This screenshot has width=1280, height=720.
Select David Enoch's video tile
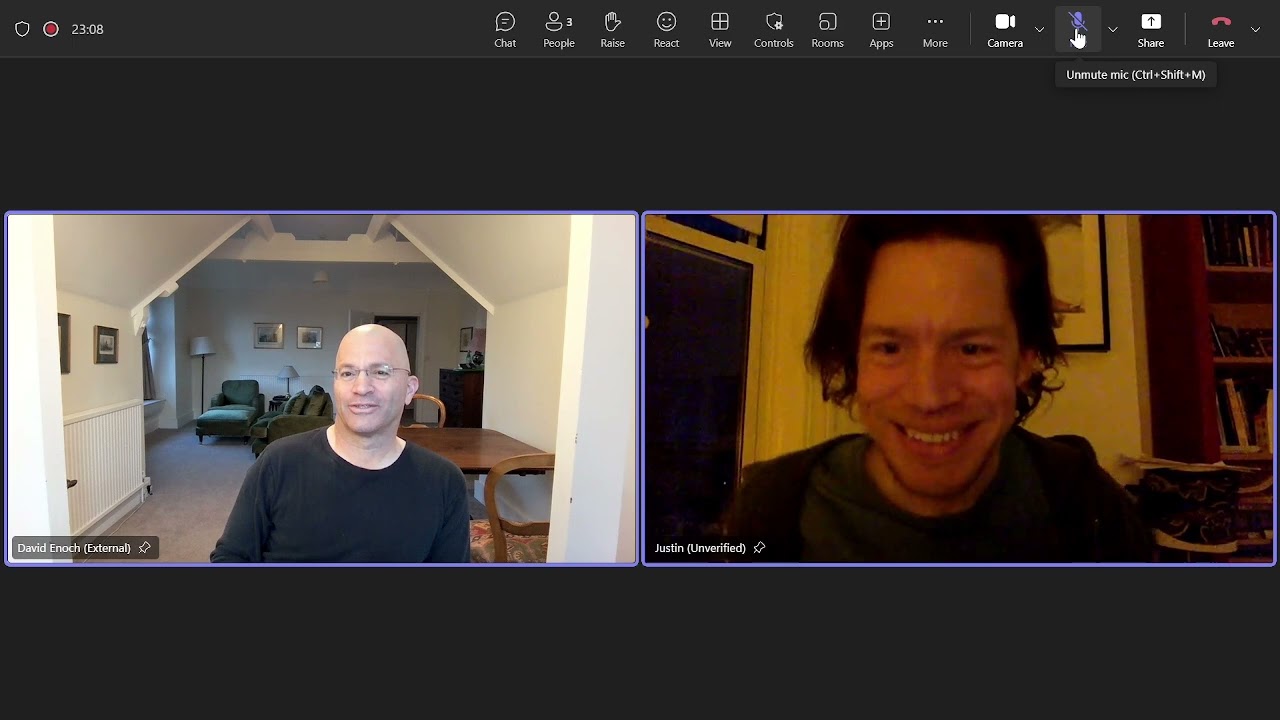(x=322, y=389)
